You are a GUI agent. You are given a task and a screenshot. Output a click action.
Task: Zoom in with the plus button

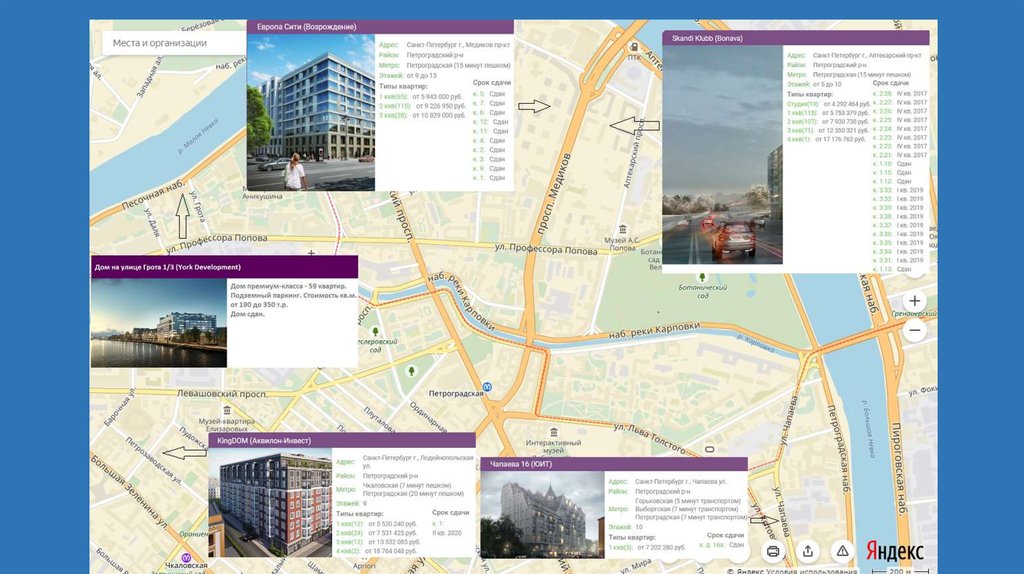click(914, 300)
